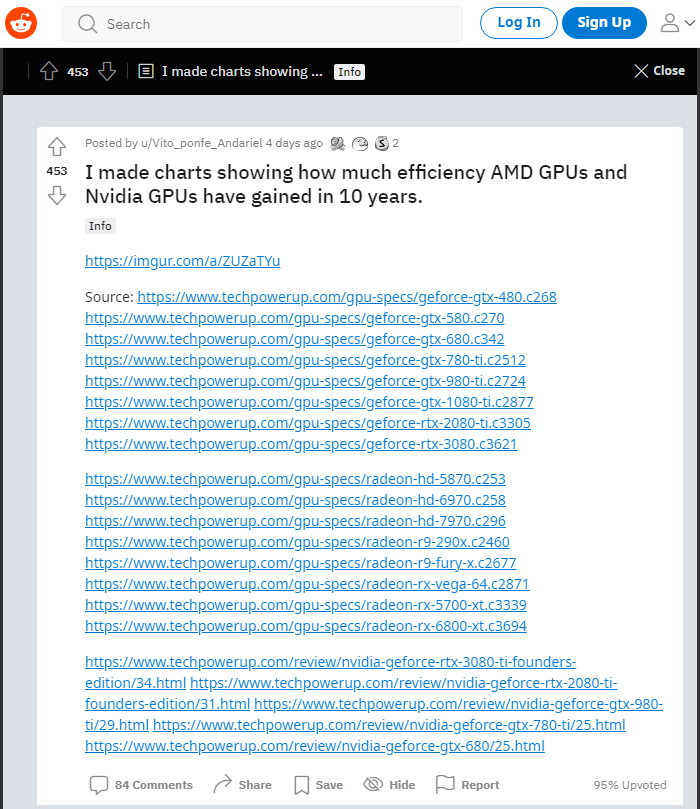This screenshot has height=809, width=700.
Task: Downvote the post in the black header bar
Action: pos(107,71)
